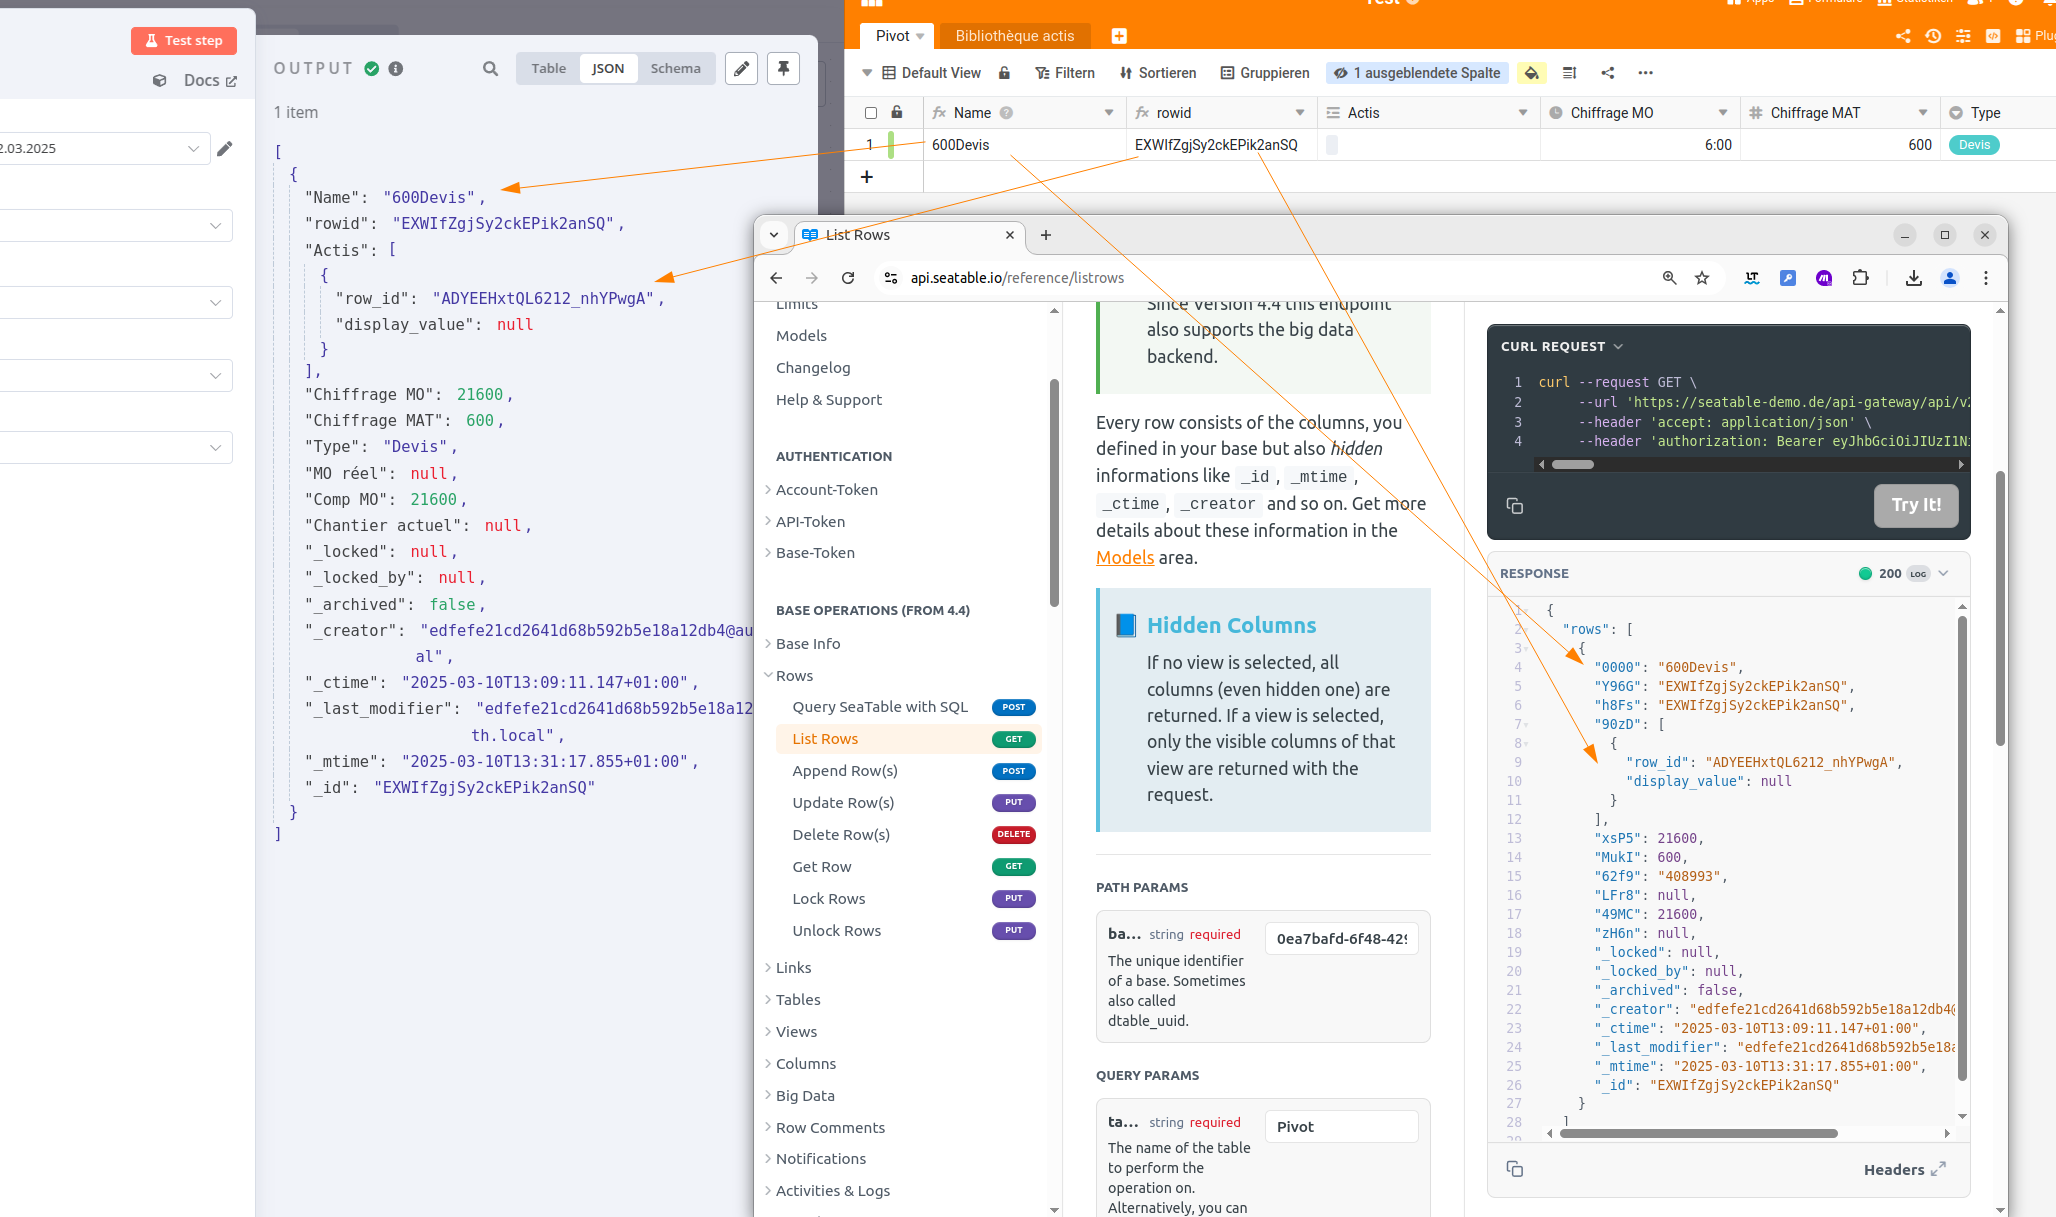
Task: Open Append Row(s) endpoint
Action: click(907, 771)
